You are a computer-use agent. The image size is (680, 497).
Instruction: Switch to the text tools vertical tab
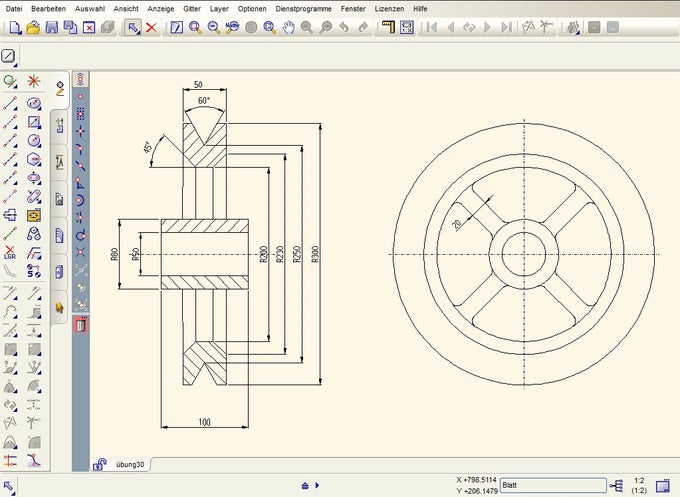tap(60, 162)
